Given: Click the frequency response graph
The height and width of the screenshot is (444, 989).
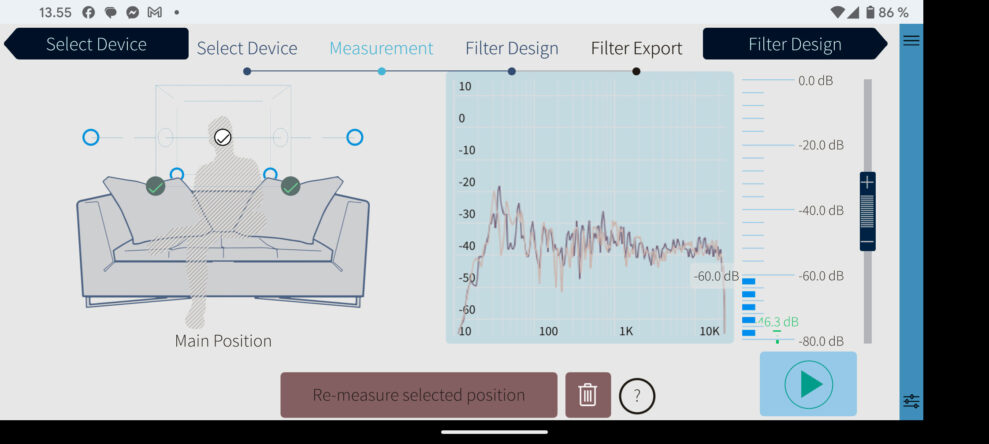Looking at the screenshot, I should [x=590, y=207].
